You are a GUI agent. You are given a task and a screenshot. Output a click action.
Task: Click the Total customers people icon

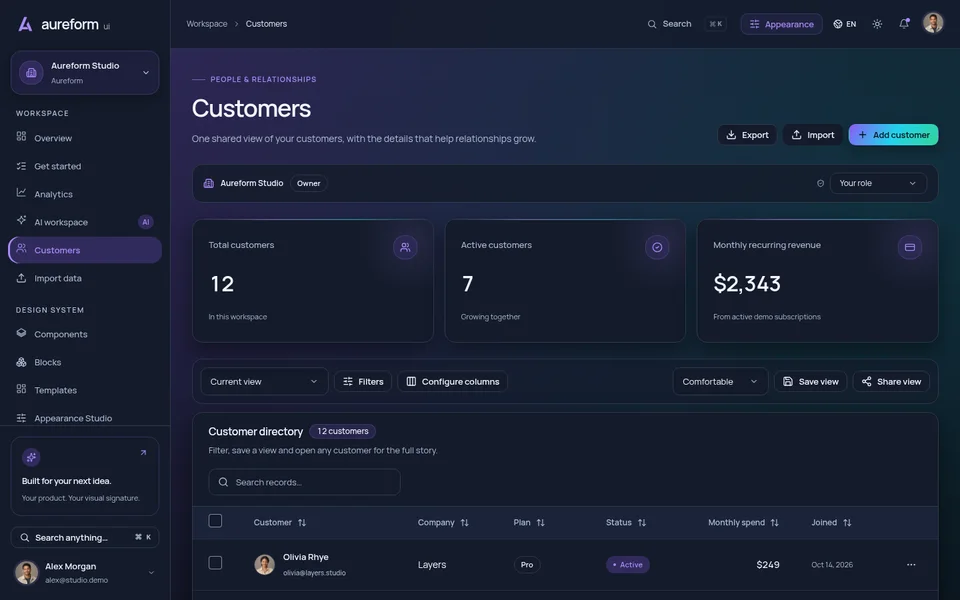click(x=405, y=247)
